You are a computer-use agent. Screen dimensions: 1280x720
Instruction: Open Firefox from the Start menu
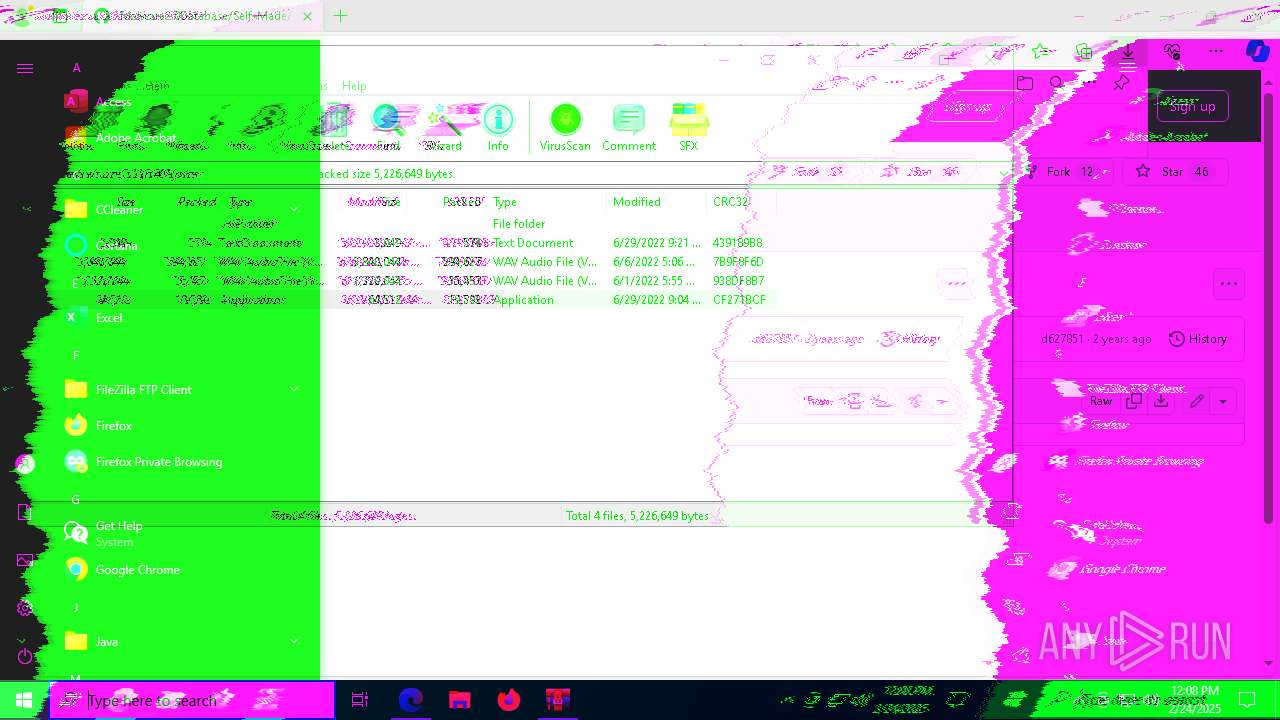(x=113, y=426)
